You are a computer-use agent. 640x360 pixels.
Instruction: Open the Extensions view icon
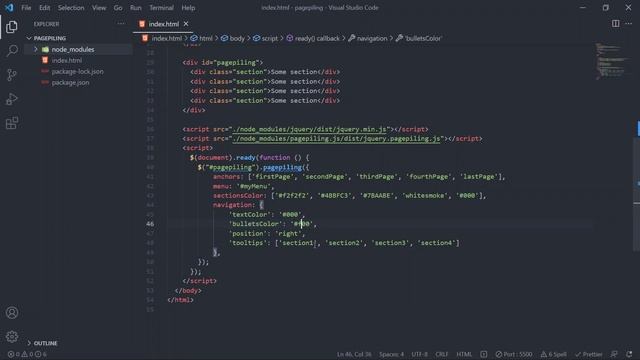(12, 123)
